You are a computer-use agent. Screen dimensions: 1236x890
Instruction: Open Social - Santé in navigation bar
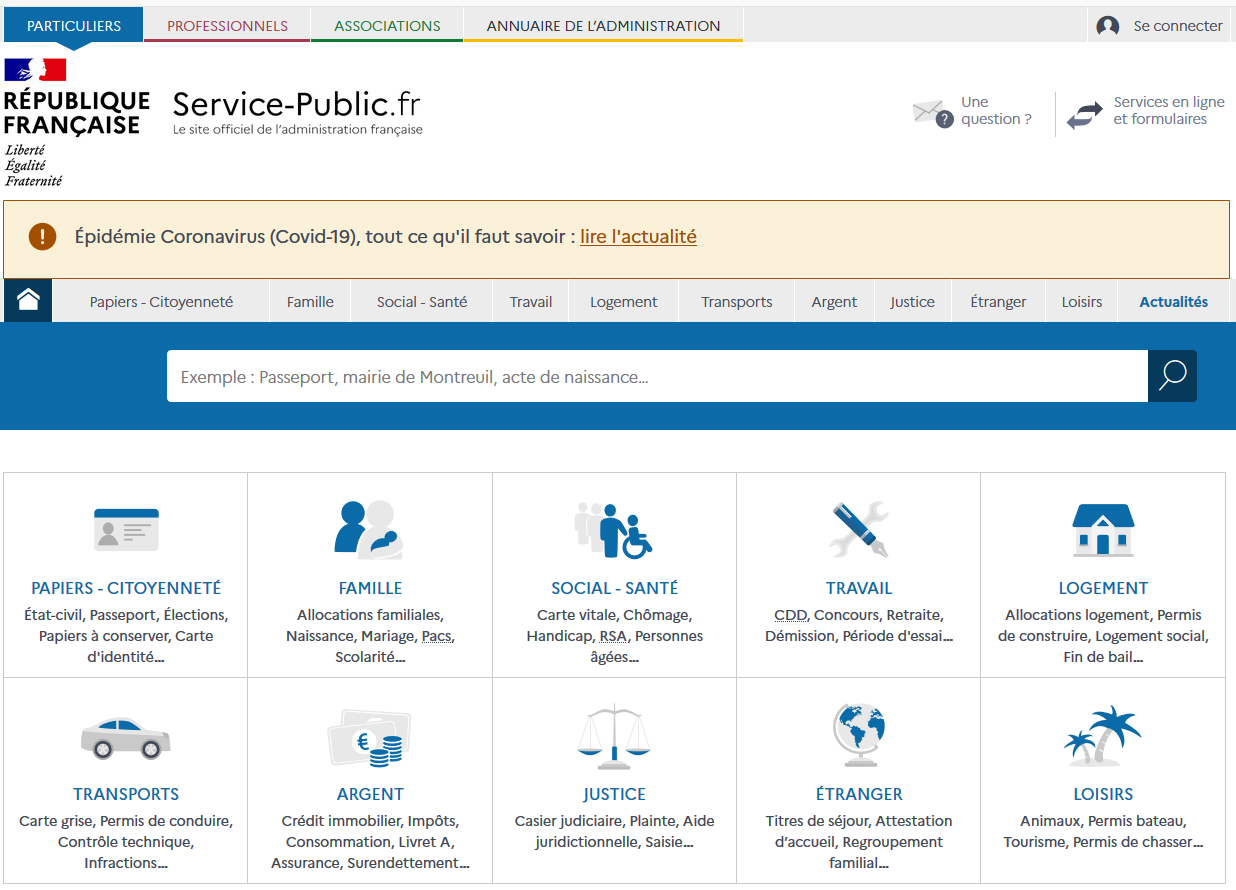pyautogui.click(x=422, y=301)
